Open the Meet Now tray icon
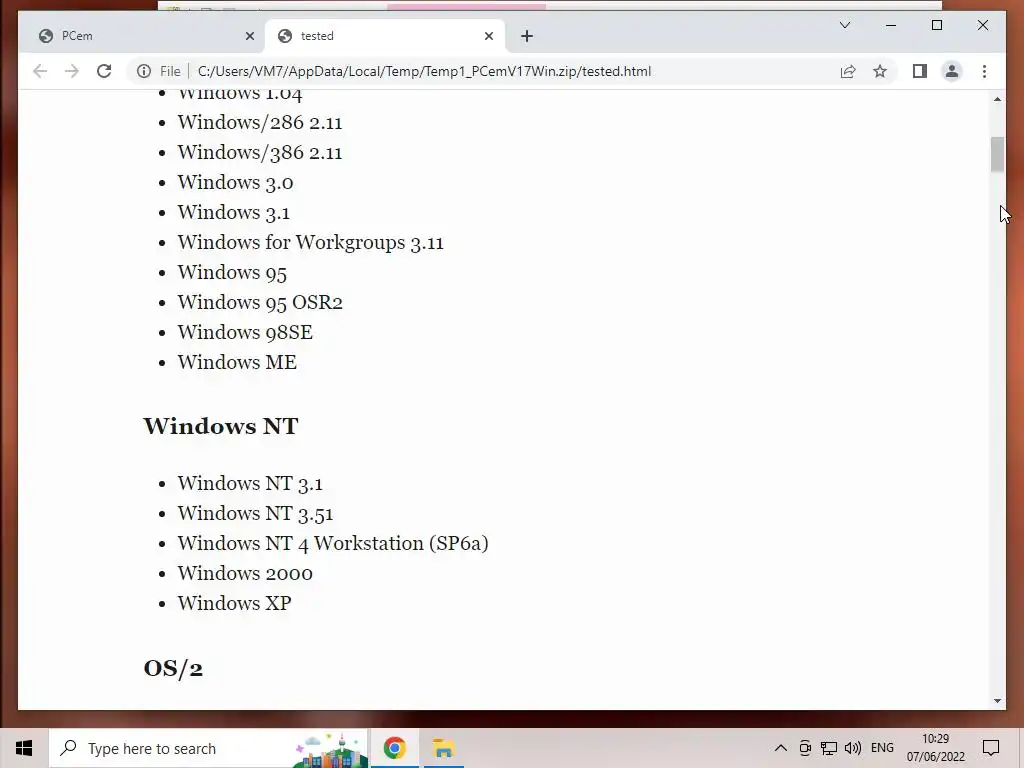The width and height of the screenshot is (1024, 768). pyautogui.click(x=805, y=748)
